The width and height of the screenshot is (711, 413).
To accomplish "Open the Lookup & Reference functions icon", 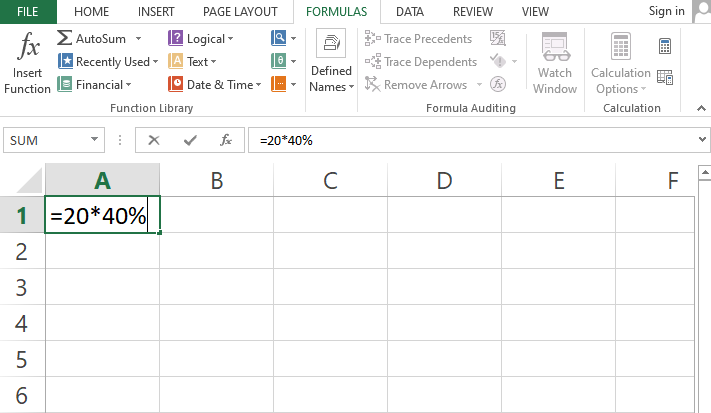I will (x=279, y=38).
